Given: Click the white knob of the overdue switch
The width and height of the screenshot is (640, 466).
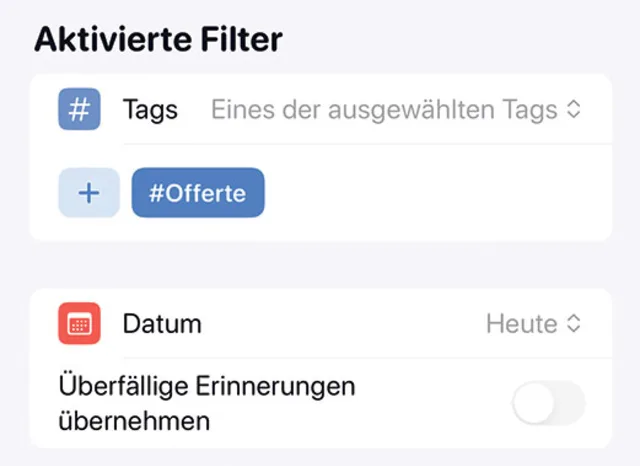Looking at the screenshot, I should tap(532, 403).
